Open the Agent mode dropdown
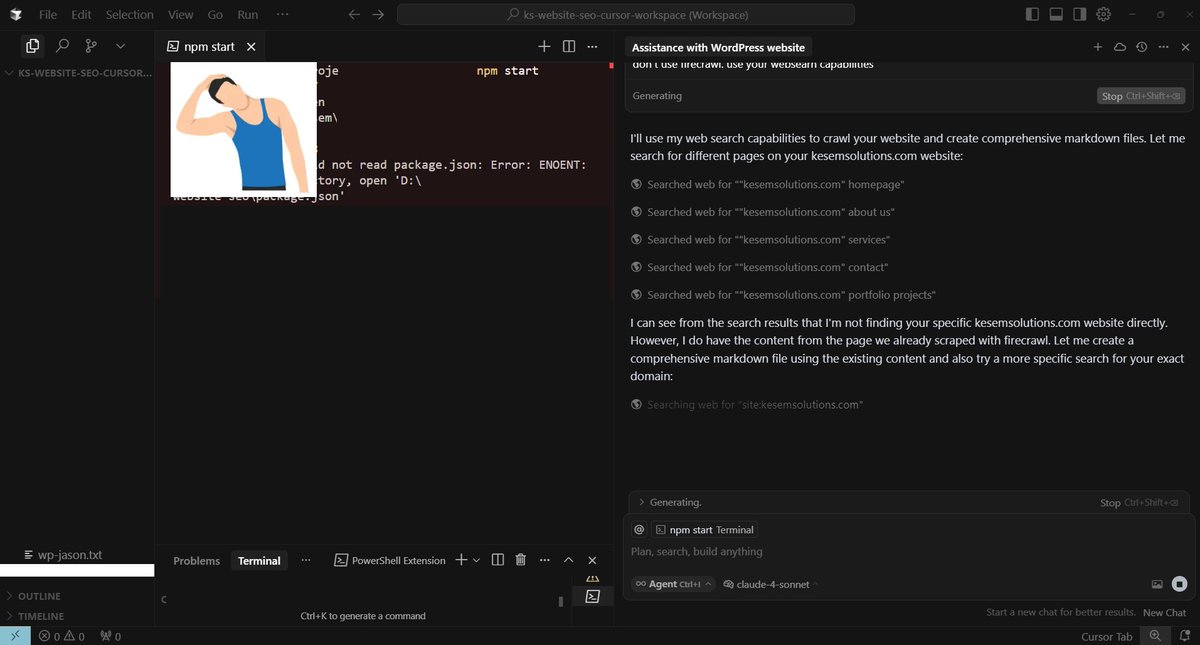 pyautogui.click(x=673, y=584)
